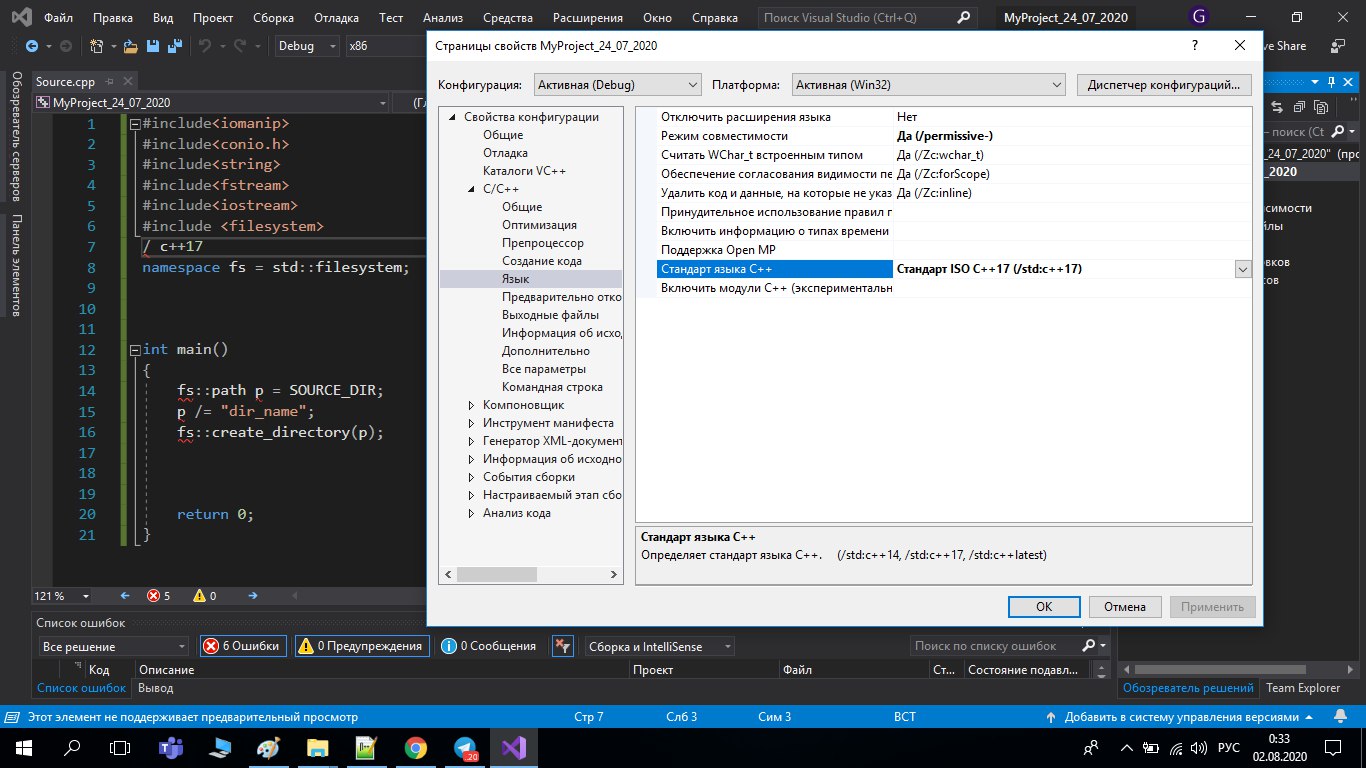Click the open file folder icon
The image size is (1366, 768).
130,46
